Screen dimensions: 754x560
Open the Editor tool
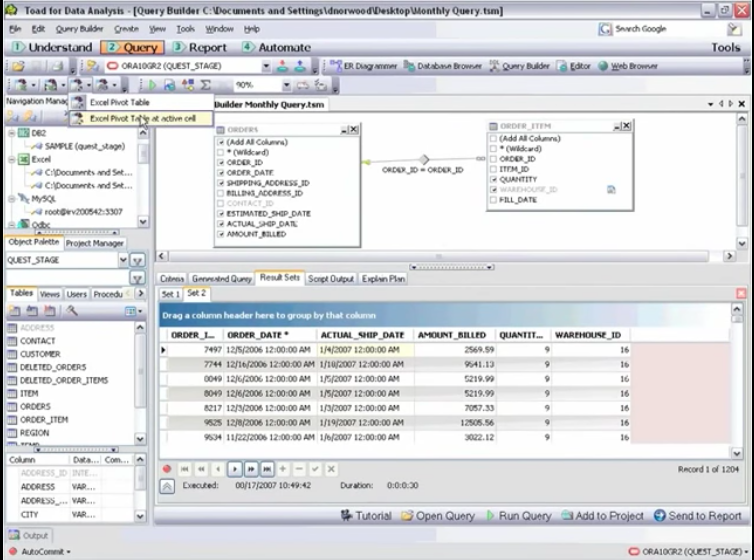pyautogui.click(x=574, y=66)
